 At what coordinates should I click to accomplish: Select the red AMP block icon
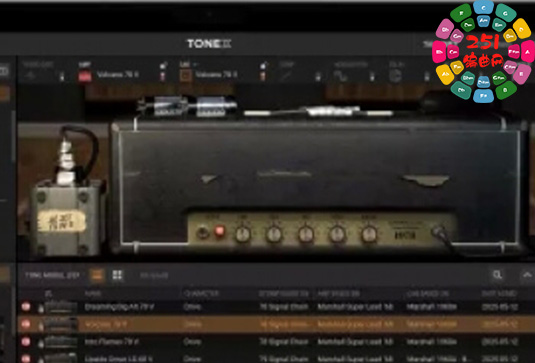(x=85, y=76)
